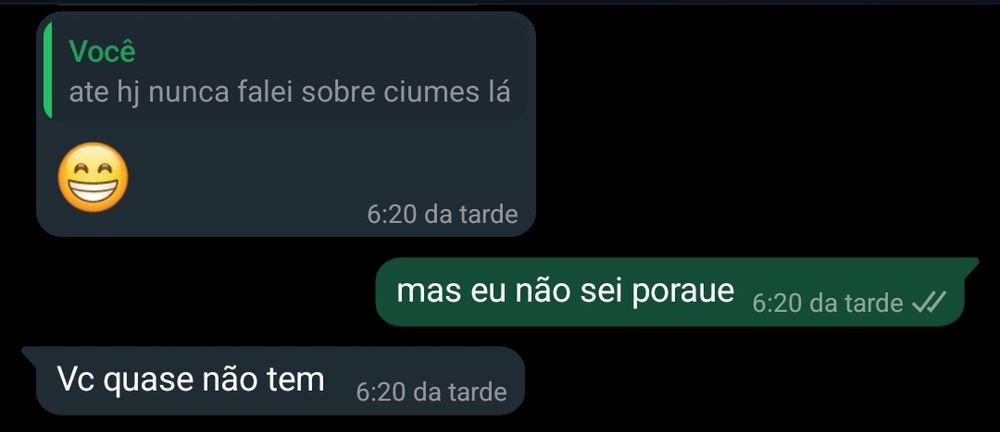
Task: Click the green vertical quote bar
Action: (x=47, y=71)
